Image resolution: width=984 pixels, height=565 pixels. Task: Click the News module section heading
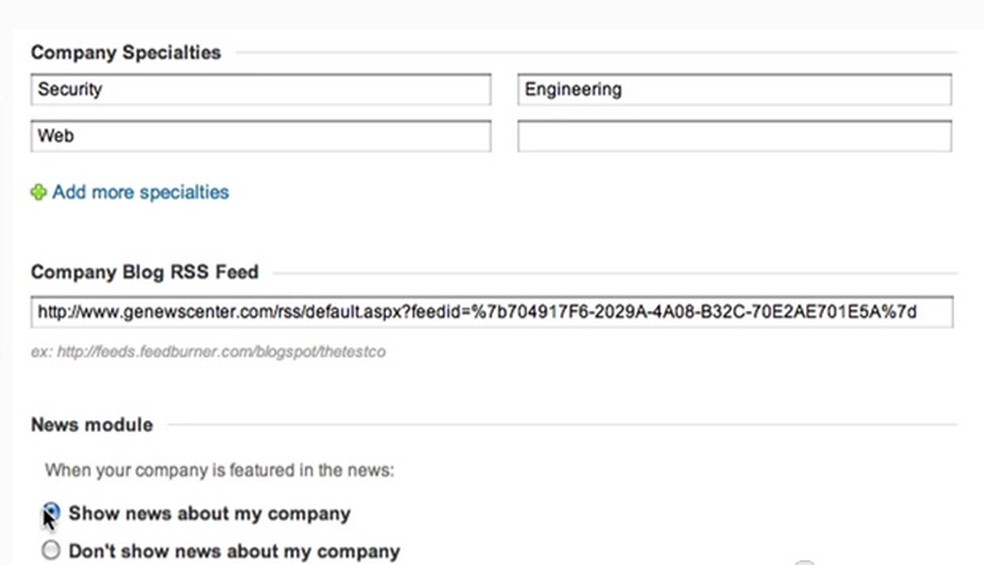click(92, 425)
